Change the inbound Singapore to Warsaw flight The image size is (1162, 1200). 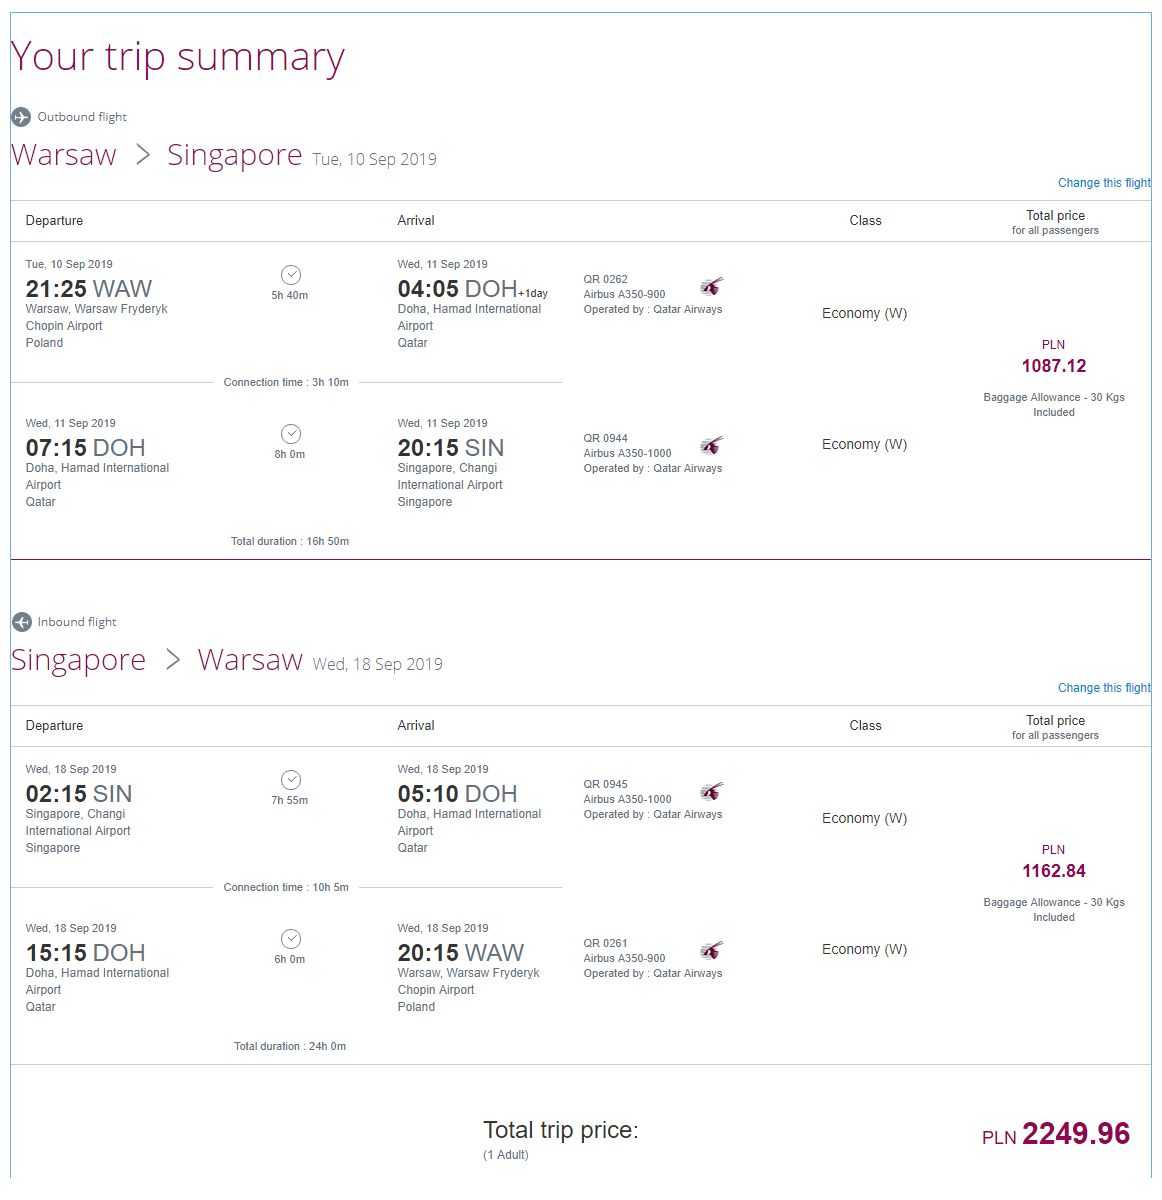pyautogui.click(x=1104, y=688)
